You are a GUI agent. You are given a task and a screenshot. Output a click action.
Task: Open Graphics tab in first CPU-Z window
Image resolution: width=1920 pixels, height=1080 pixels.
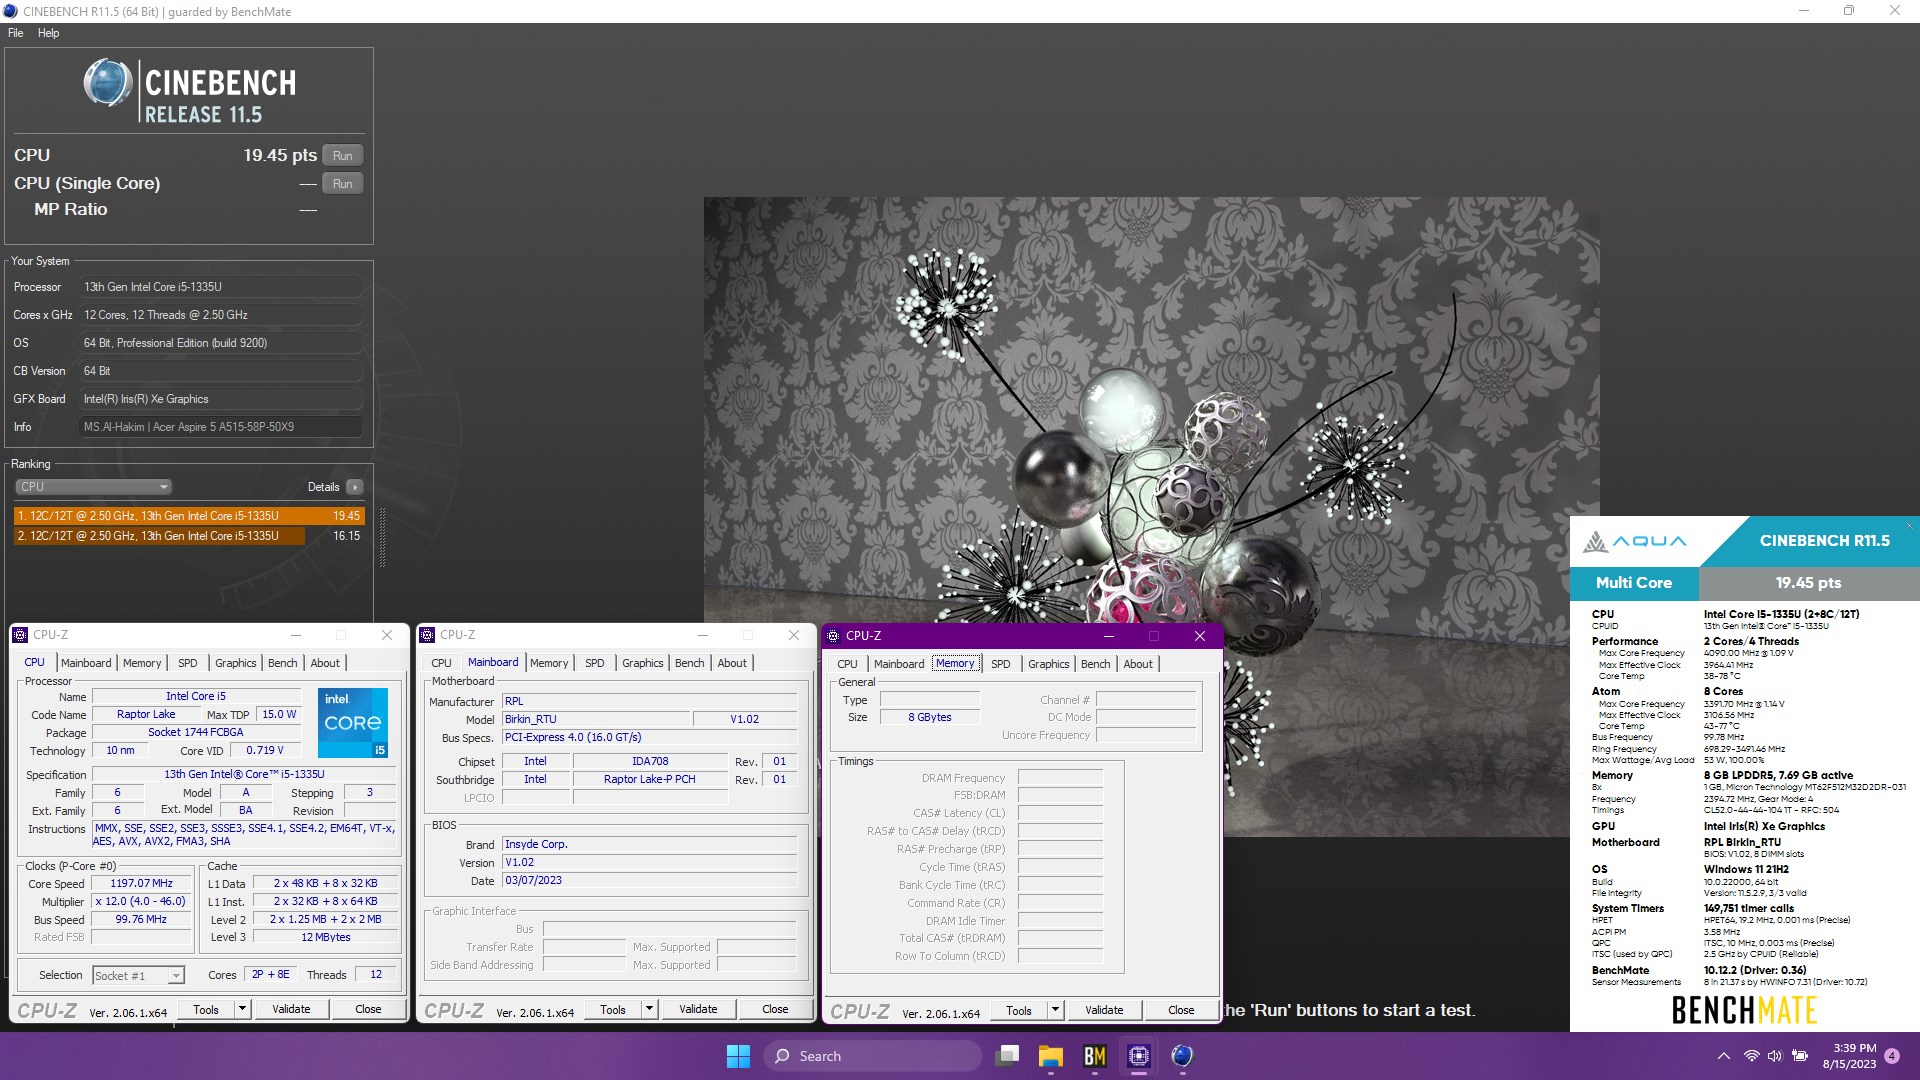pyautogui.click(x=236, y=663)
